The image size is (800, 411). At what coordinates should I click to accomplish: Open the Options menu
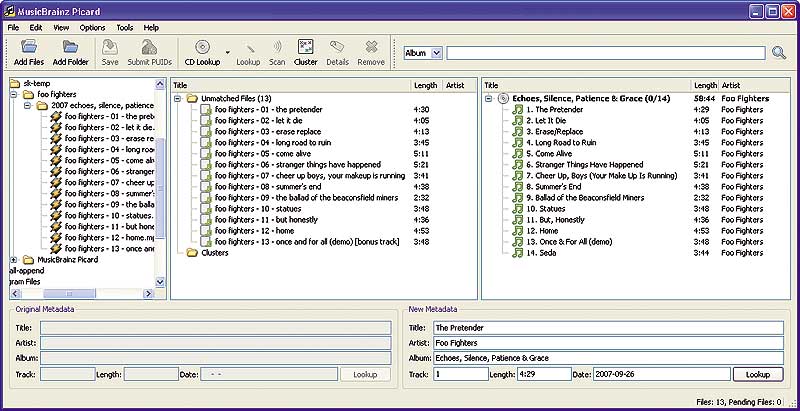[x=92, y=28]
